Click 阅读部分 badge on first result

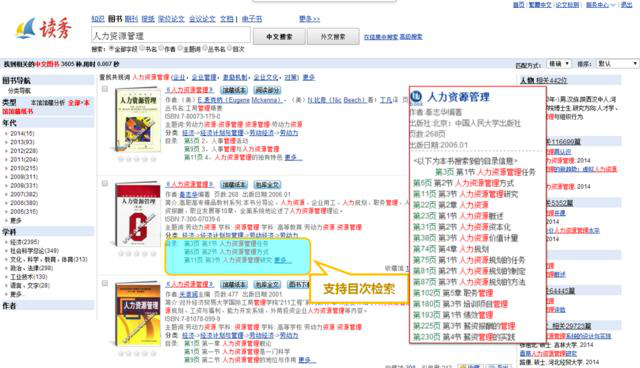click(x=267, y=90)
